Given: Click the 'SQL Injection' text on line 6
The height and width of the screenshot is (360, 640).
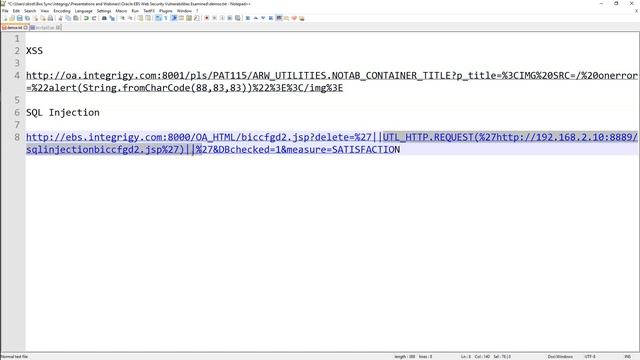Looking at the screenshot, I should [63, 113].
